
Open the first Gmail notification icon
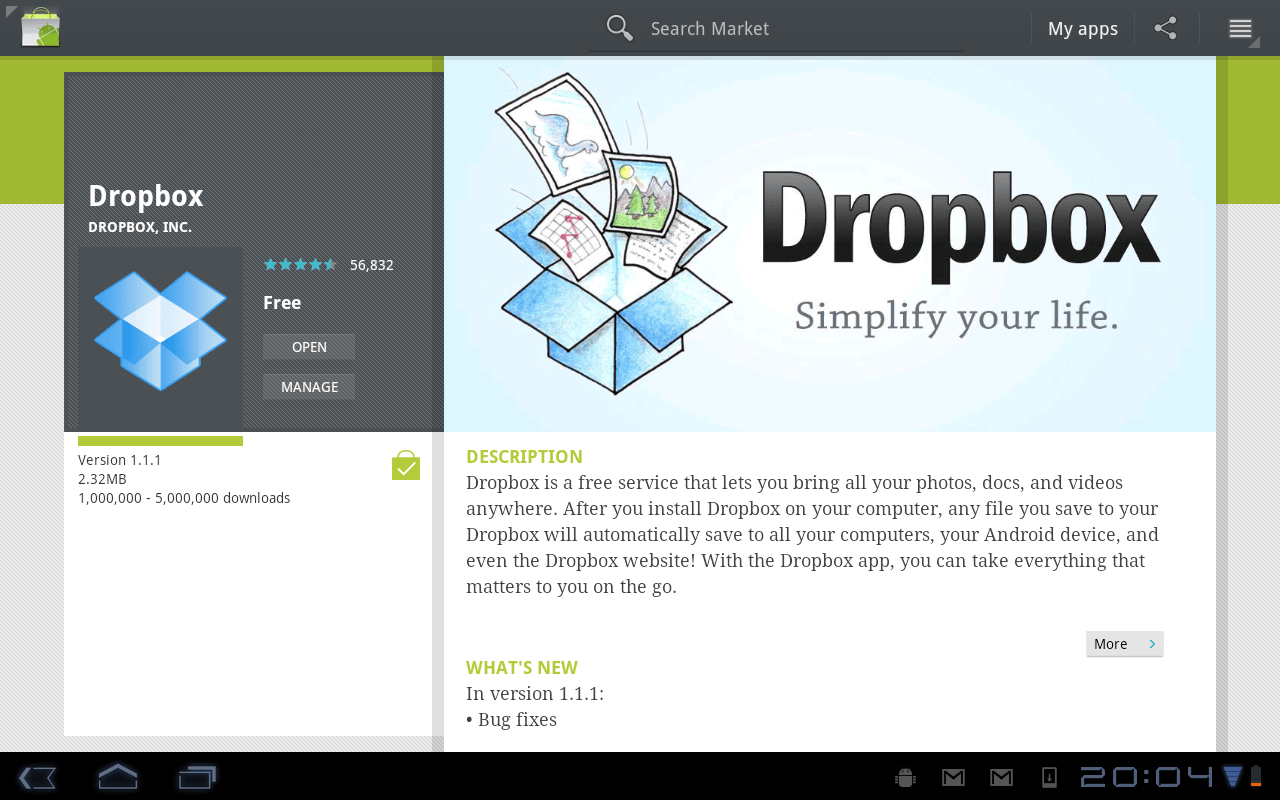coord(953,777)
